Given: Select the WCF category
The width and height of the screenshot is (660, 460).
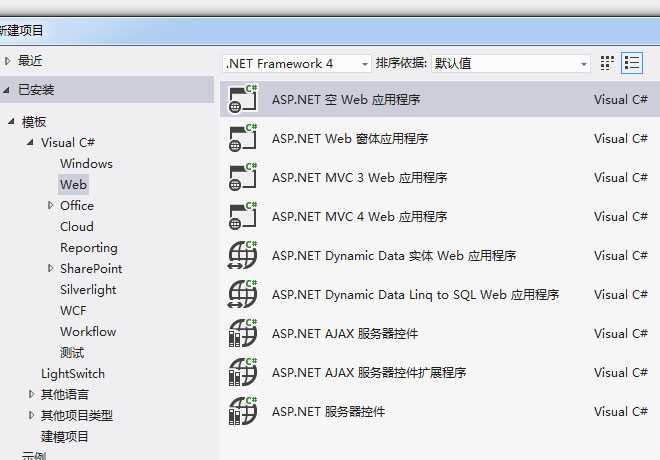Looking at the screenshot, I should [73, 311].
